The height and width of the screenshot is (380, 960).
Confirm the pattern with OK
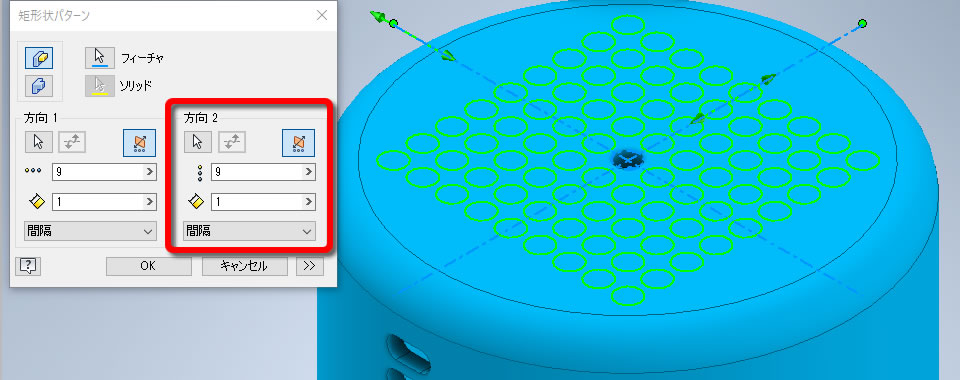[x=148, y=266]
